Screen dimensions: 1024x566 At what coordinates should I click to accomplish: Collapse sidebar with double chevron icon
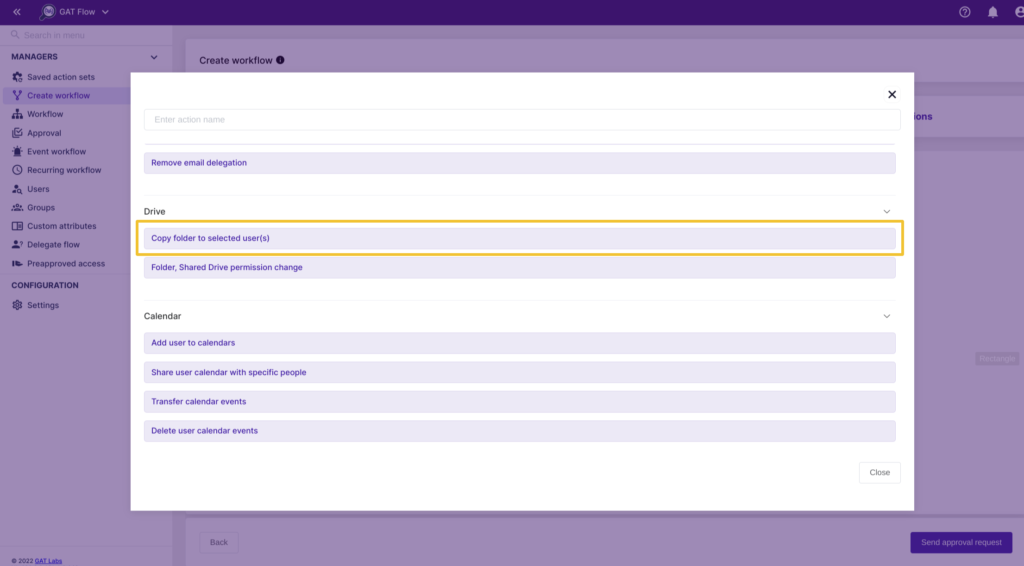(17, 12)
